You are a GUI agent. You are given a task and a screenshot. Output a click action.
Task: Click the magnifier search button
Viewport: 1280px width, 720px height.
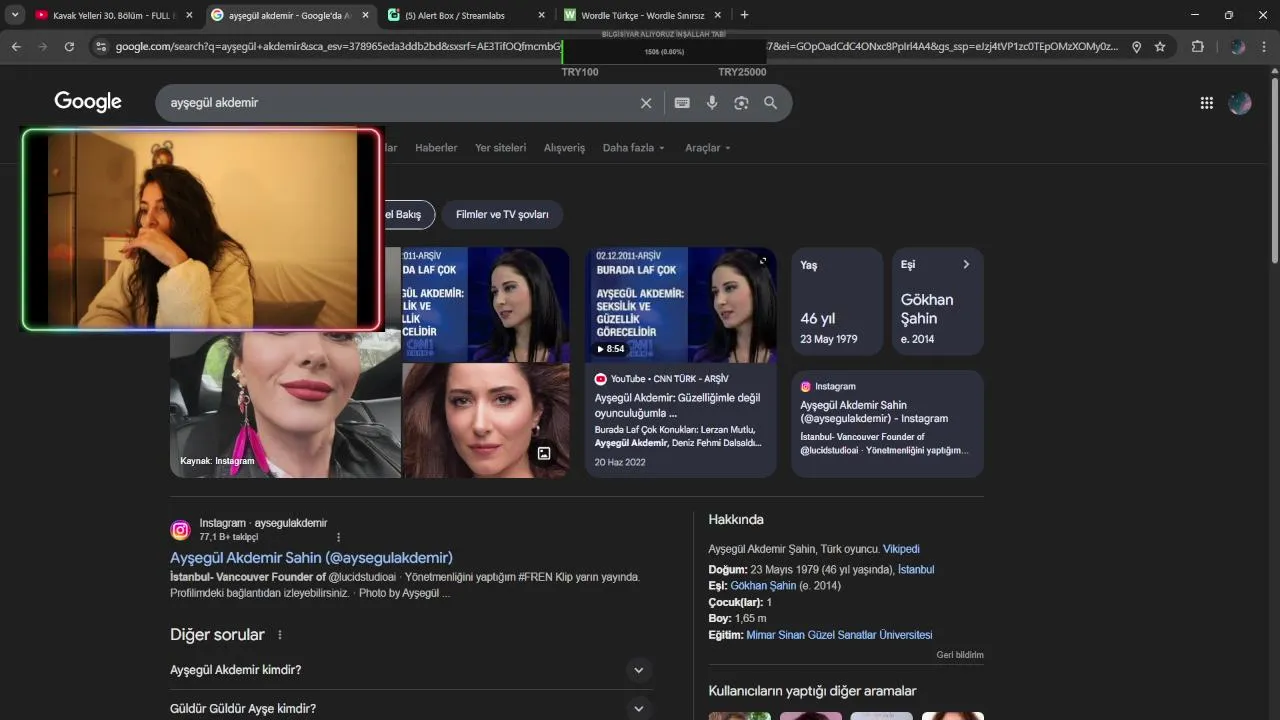[770, 103]
